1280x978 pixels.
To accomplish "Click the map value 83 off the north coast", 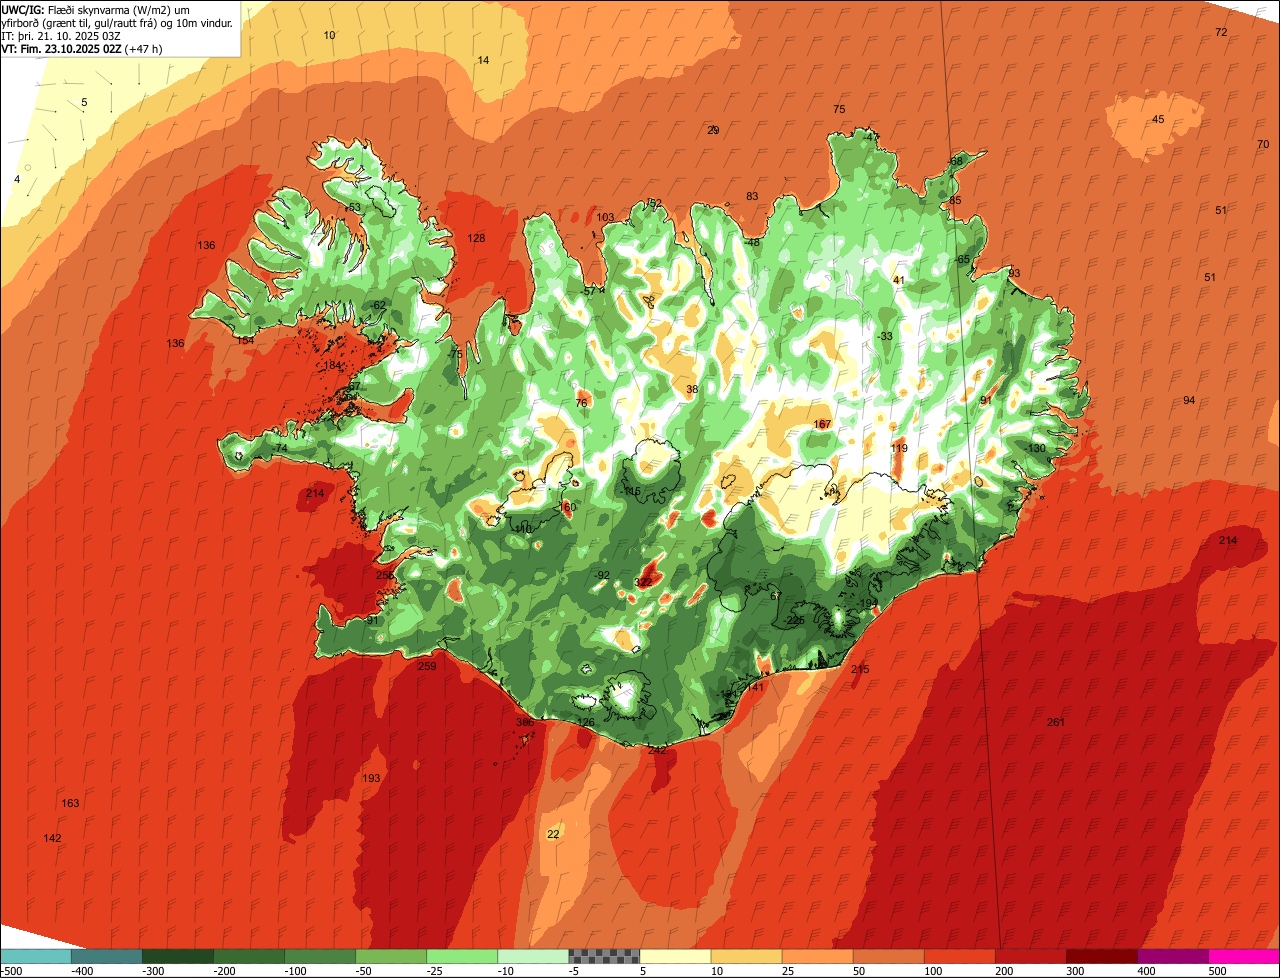I will (x=752, y=196).
